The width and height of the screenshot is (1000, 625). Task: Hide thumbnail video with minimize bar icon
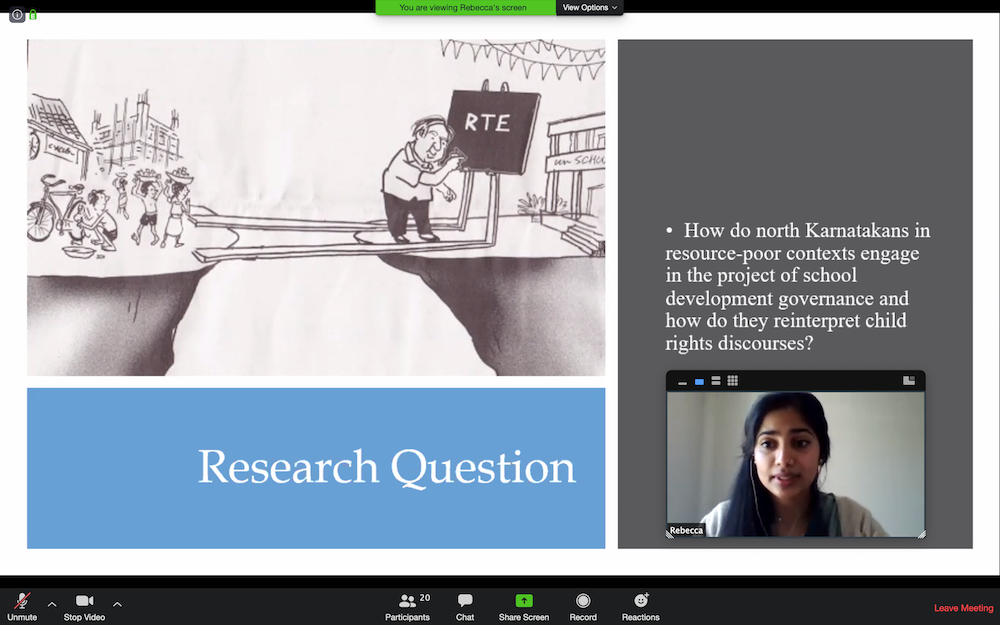(x=682, y=381)
